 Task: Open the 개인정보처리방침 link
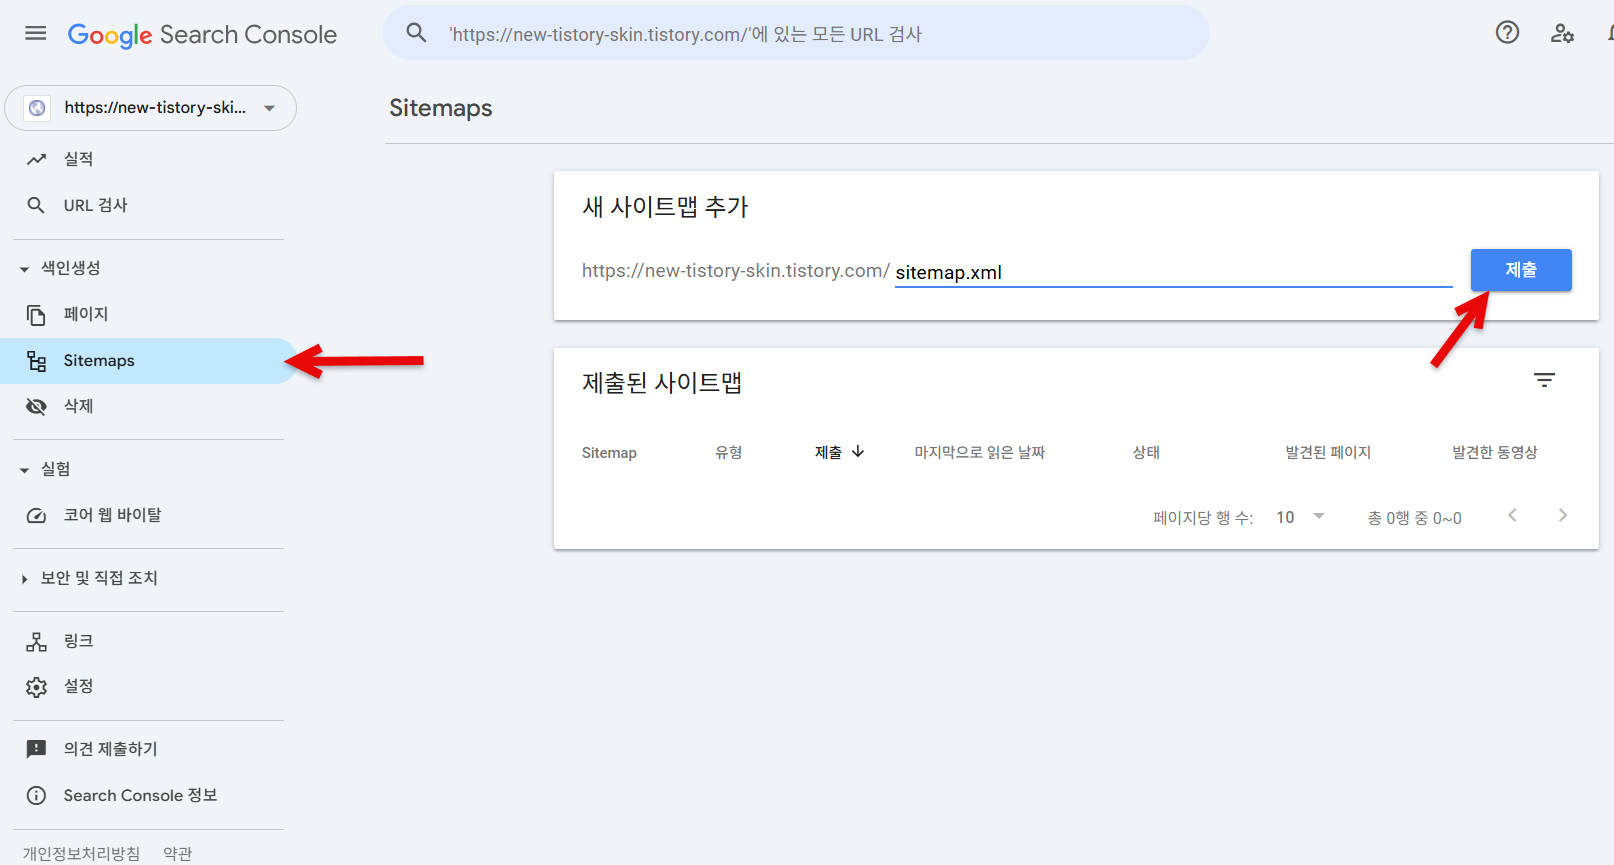pos(82,853)
